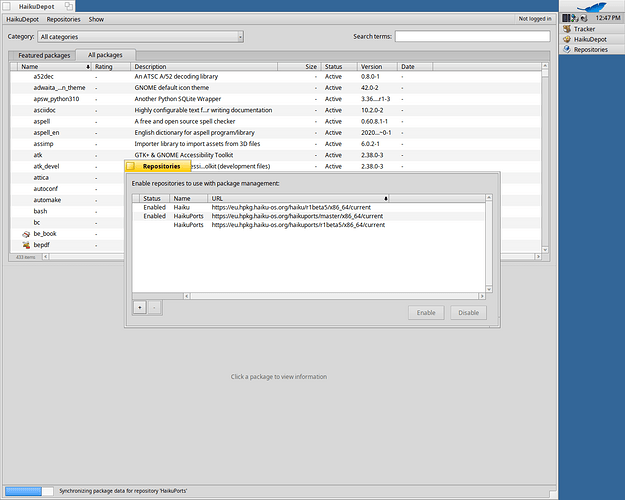625x500 pixels.
Task: Select the HaikuPorts r1beta5 repository row
Action: pos(309,225)
